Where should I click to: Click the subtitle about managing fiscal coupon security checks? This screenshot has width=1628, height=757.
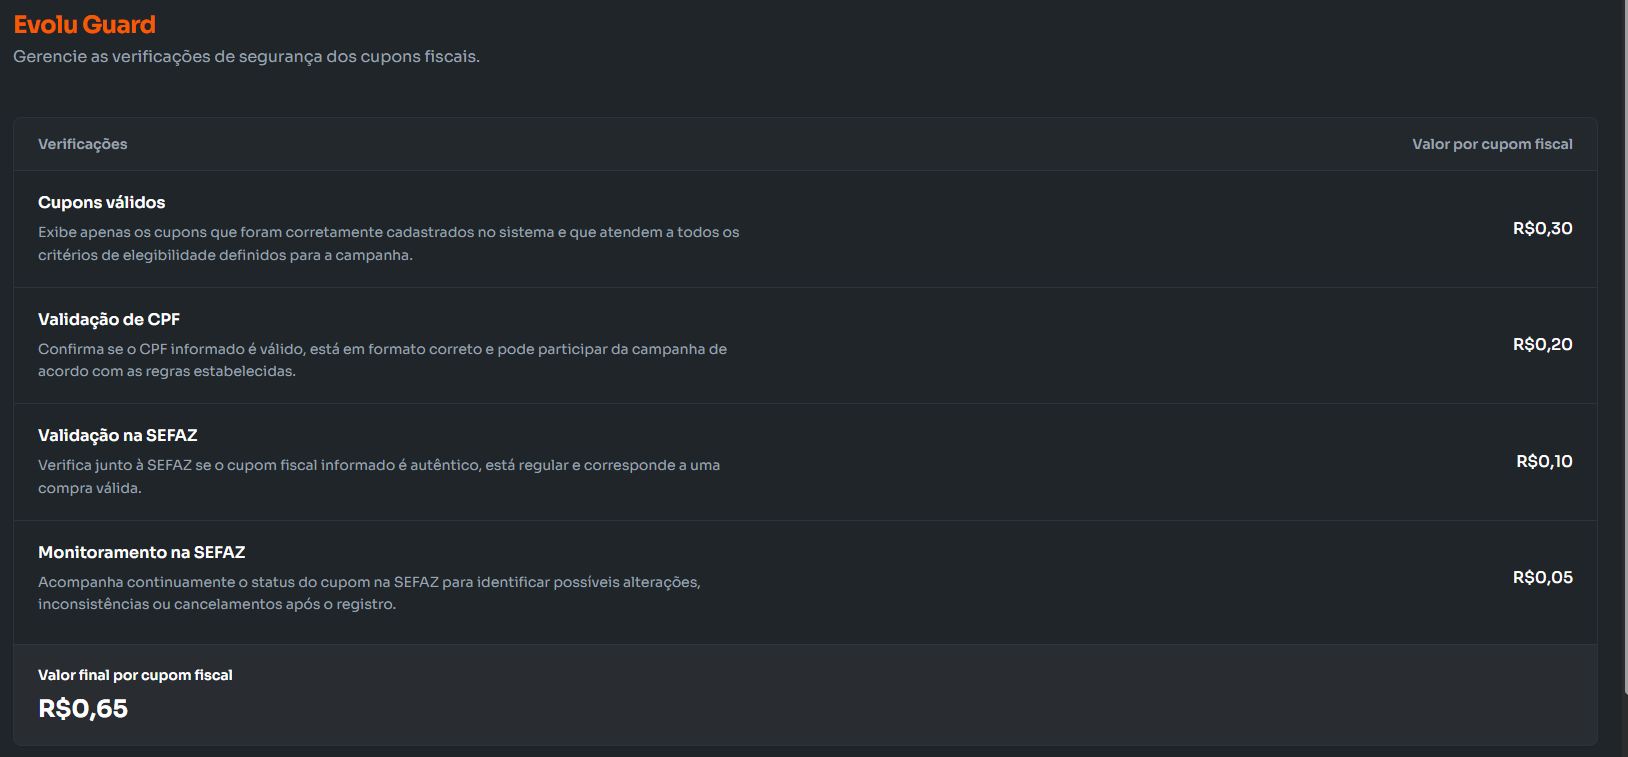(246, 57)
